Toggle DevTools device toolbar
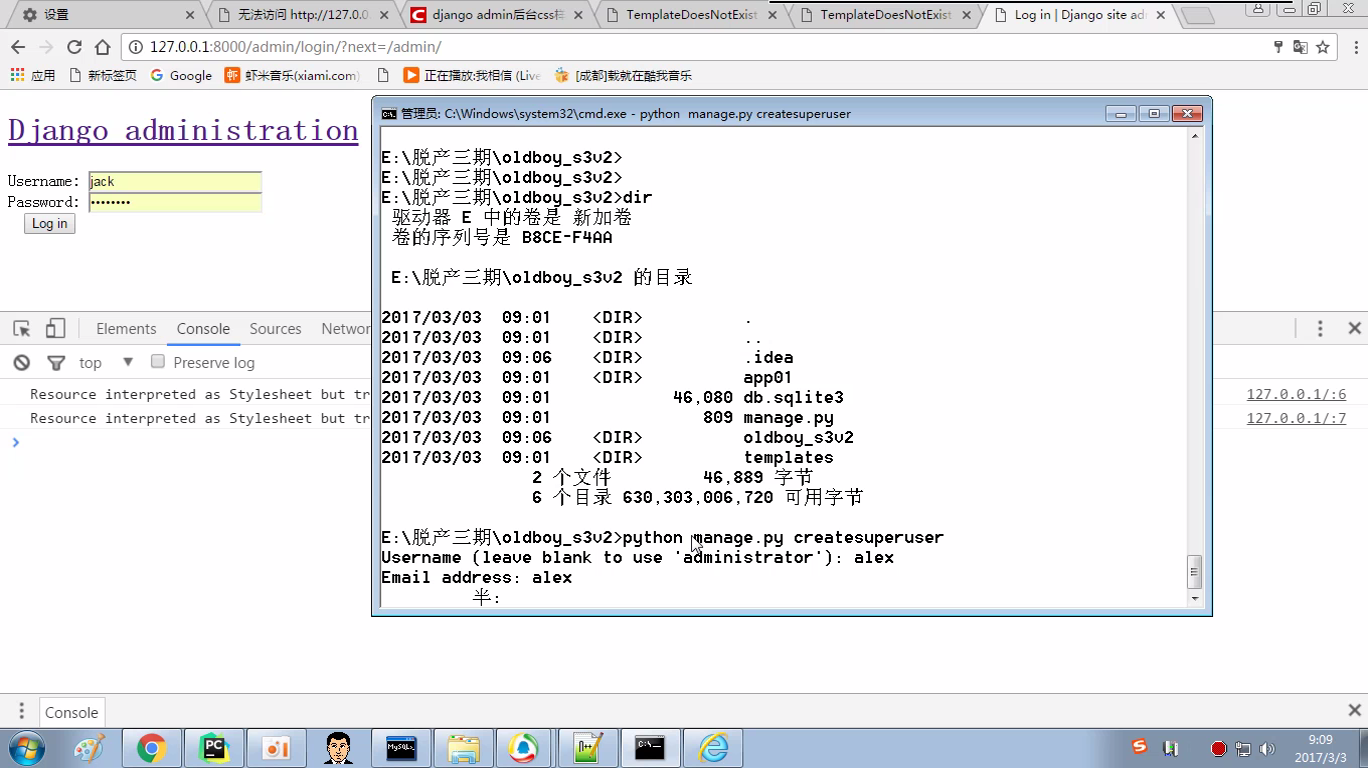Image resolution: width=1368 pixels, height=768 pixels. point(55,328)
